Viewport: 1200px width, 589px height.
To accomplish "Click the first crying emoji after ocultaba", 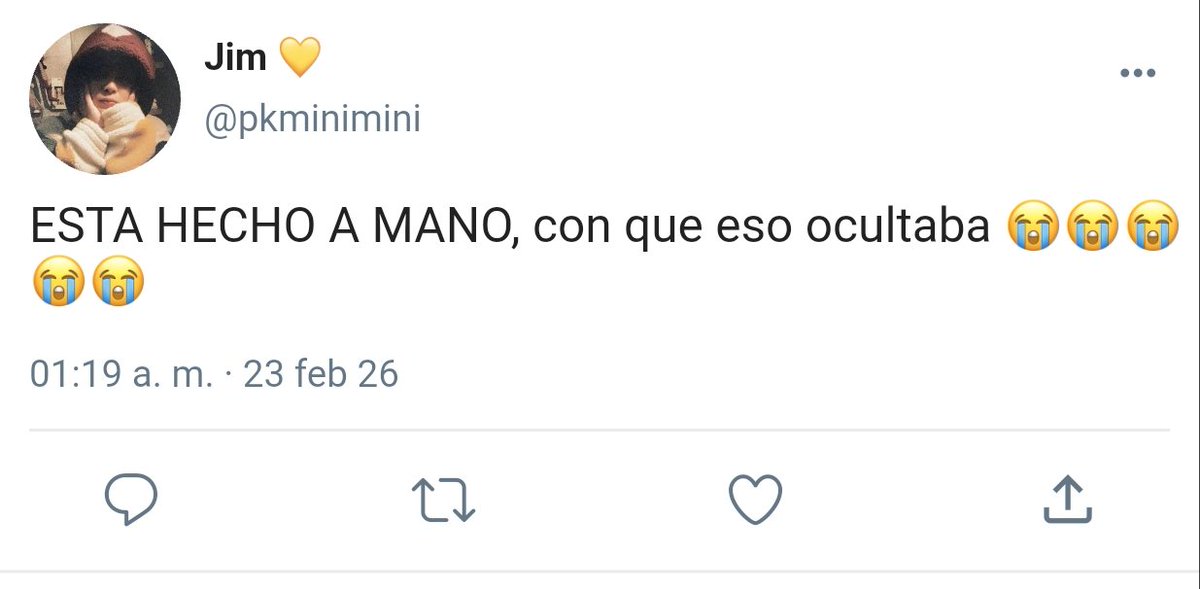I will tap(1032, 229).
